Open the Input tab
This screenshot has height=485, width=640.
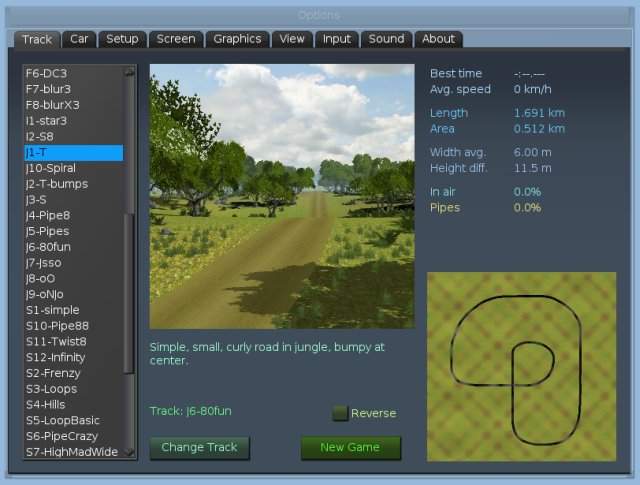coord(337,39)
